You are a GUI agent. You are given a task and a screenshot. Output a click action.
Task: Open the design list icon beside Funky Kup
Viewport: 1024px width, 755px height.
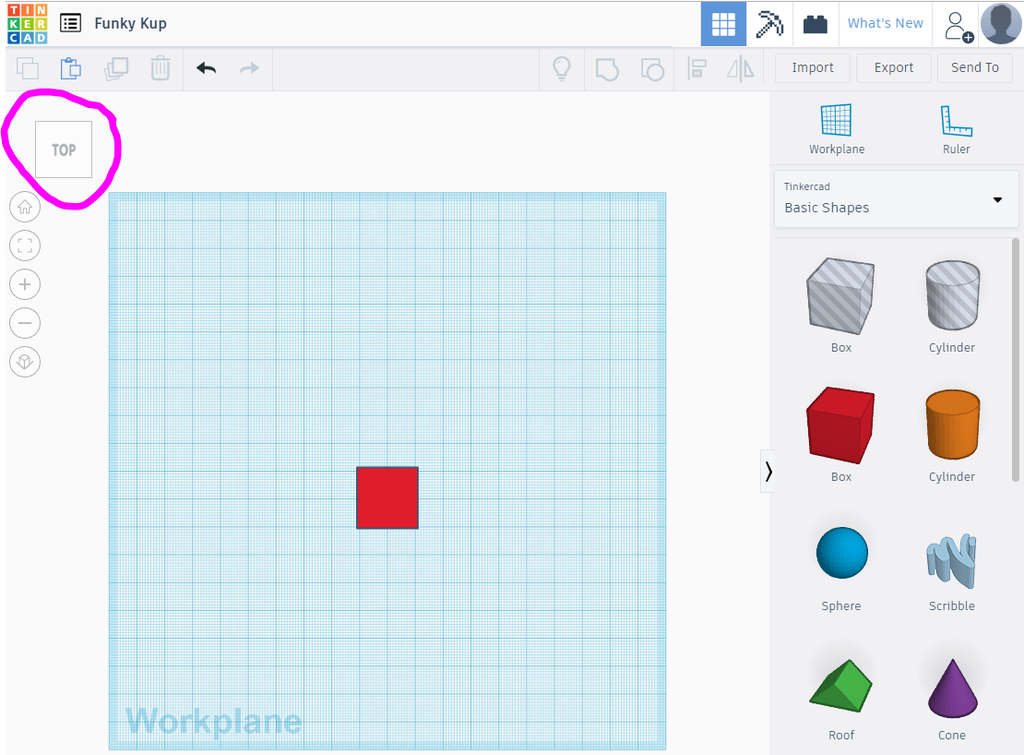71,24
